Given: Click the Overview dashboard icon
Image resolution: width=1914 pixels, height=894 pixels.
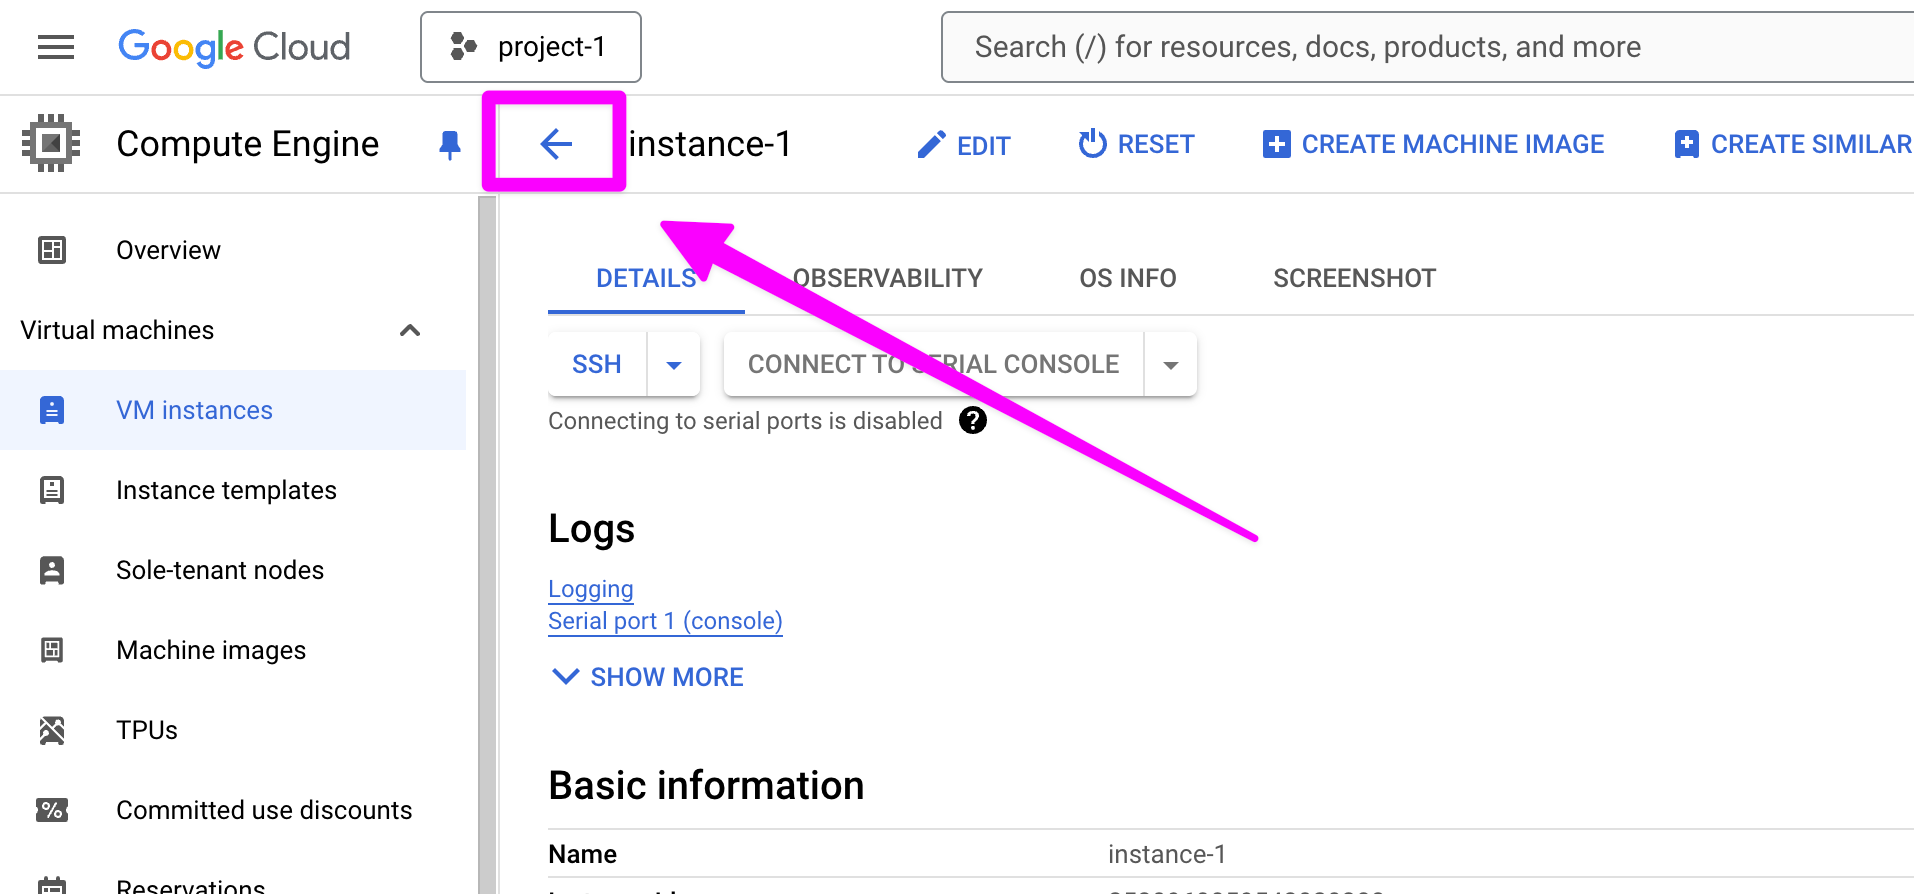Looking at the screenshot, I should point(52,250).
